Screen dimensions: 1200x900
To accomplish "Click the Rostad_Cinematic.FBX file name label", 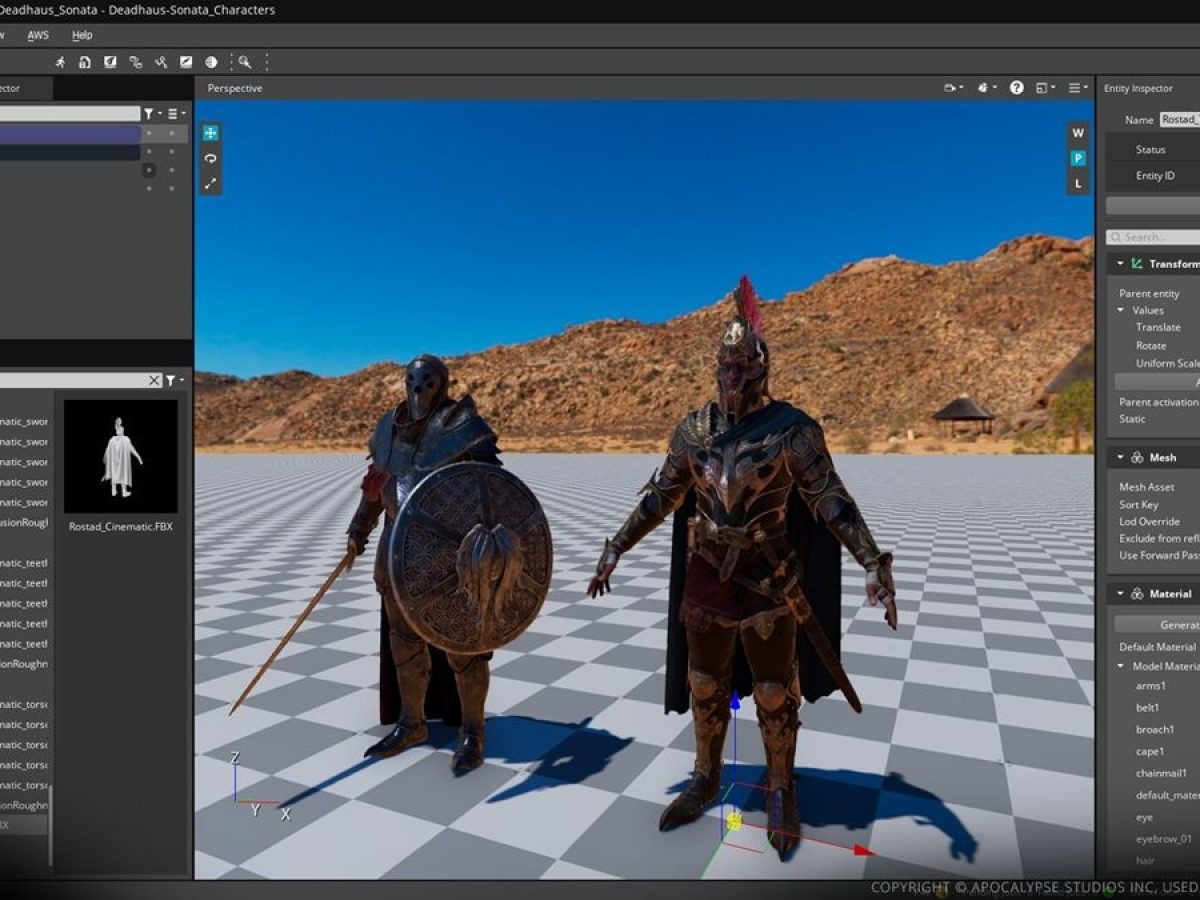I will pos(121,525).
